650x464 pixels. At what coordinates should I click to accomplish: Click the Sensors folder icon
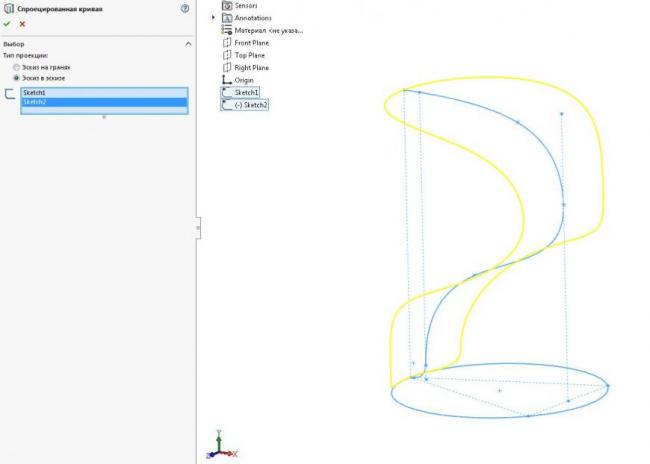(x=227, y=5)
